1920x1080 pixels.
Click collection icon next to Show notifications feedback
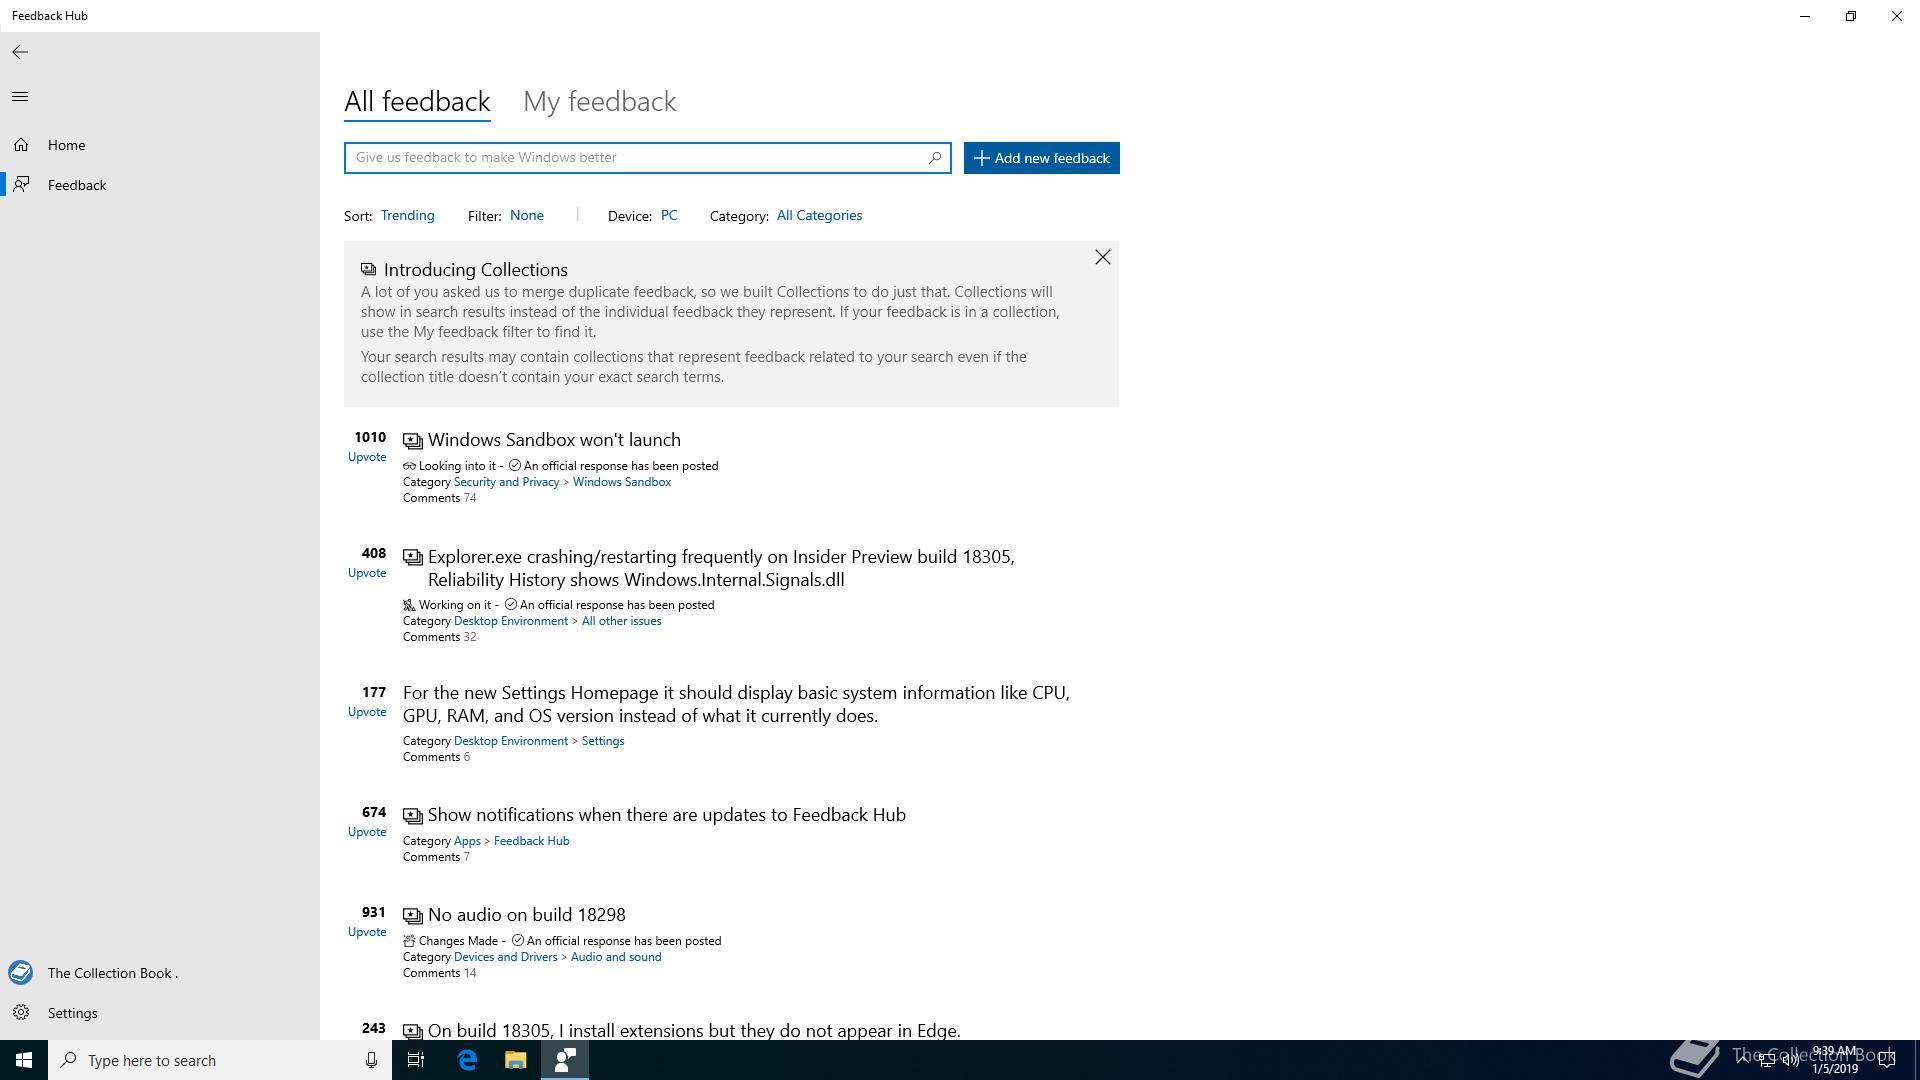[x=413, y=816]
